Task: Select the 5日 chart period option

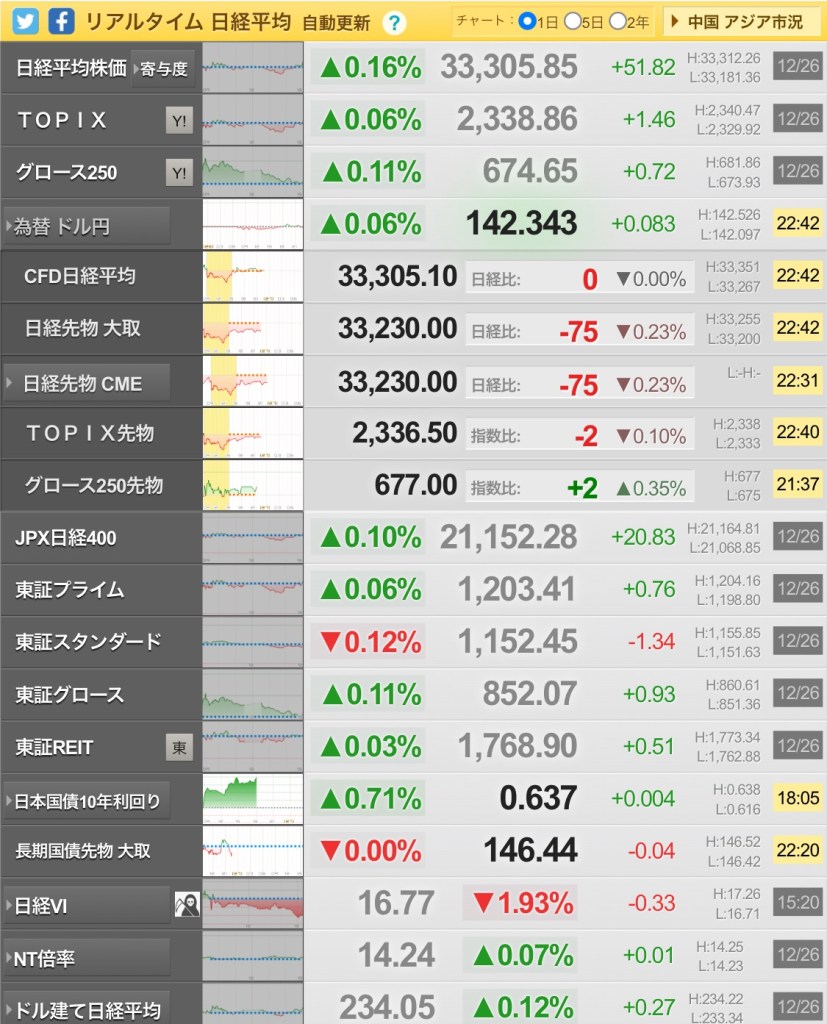Action: click(x=573, y=21)
